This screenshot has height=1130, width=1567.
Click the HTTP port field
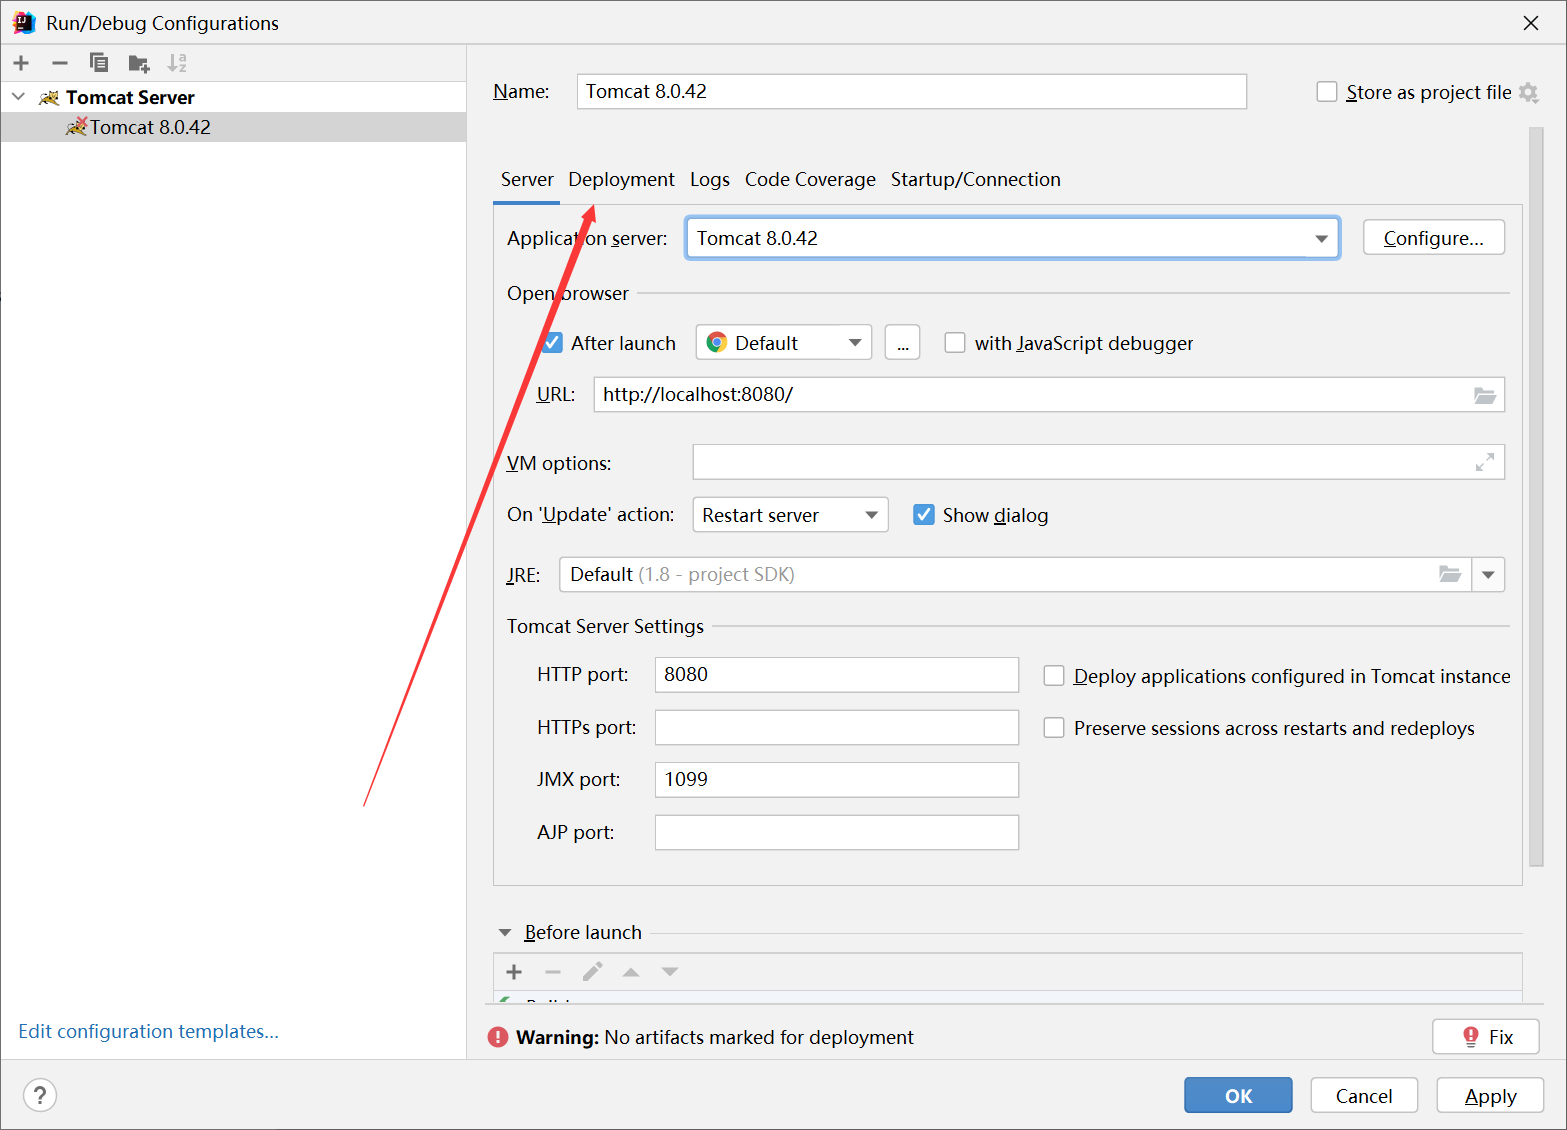(x=837, y=675)
